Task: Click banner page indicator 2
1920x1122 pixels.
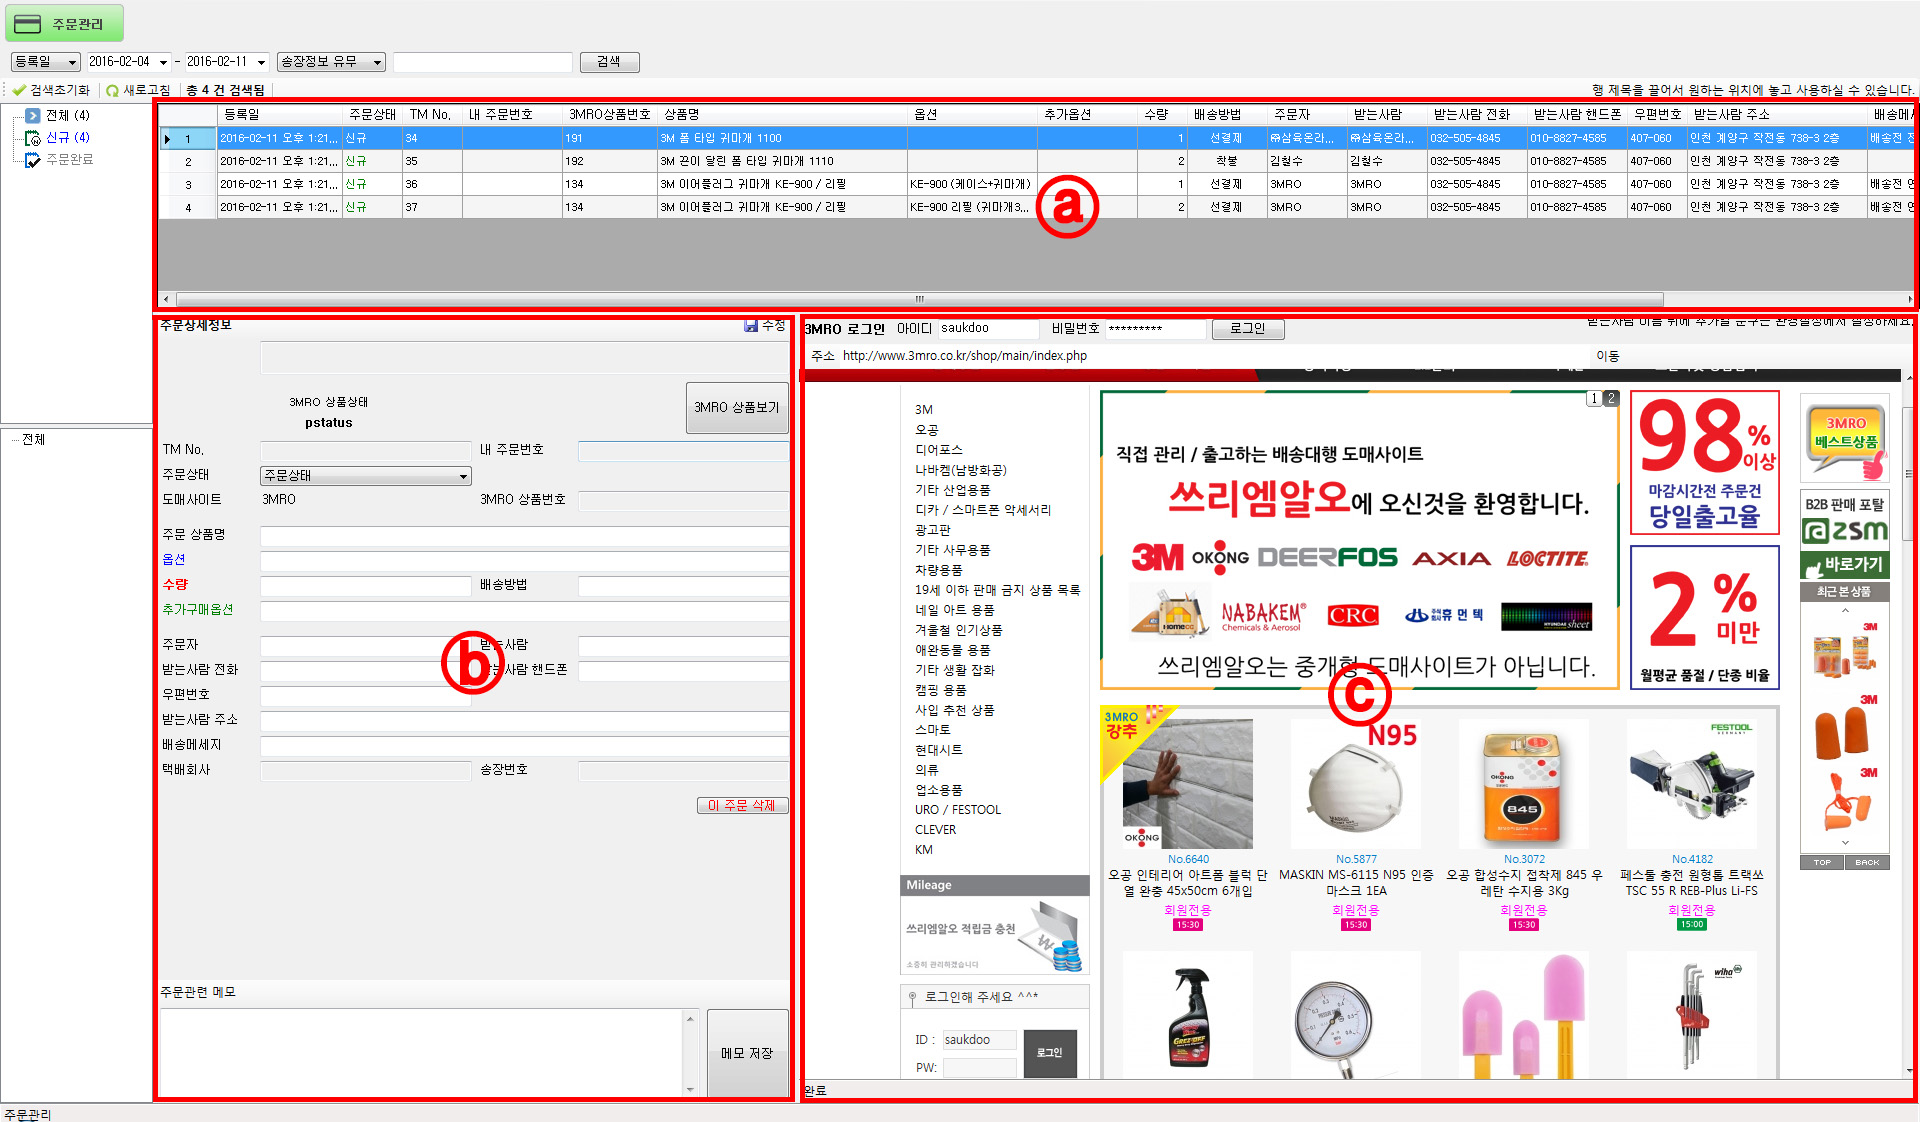Action: 1610,398
